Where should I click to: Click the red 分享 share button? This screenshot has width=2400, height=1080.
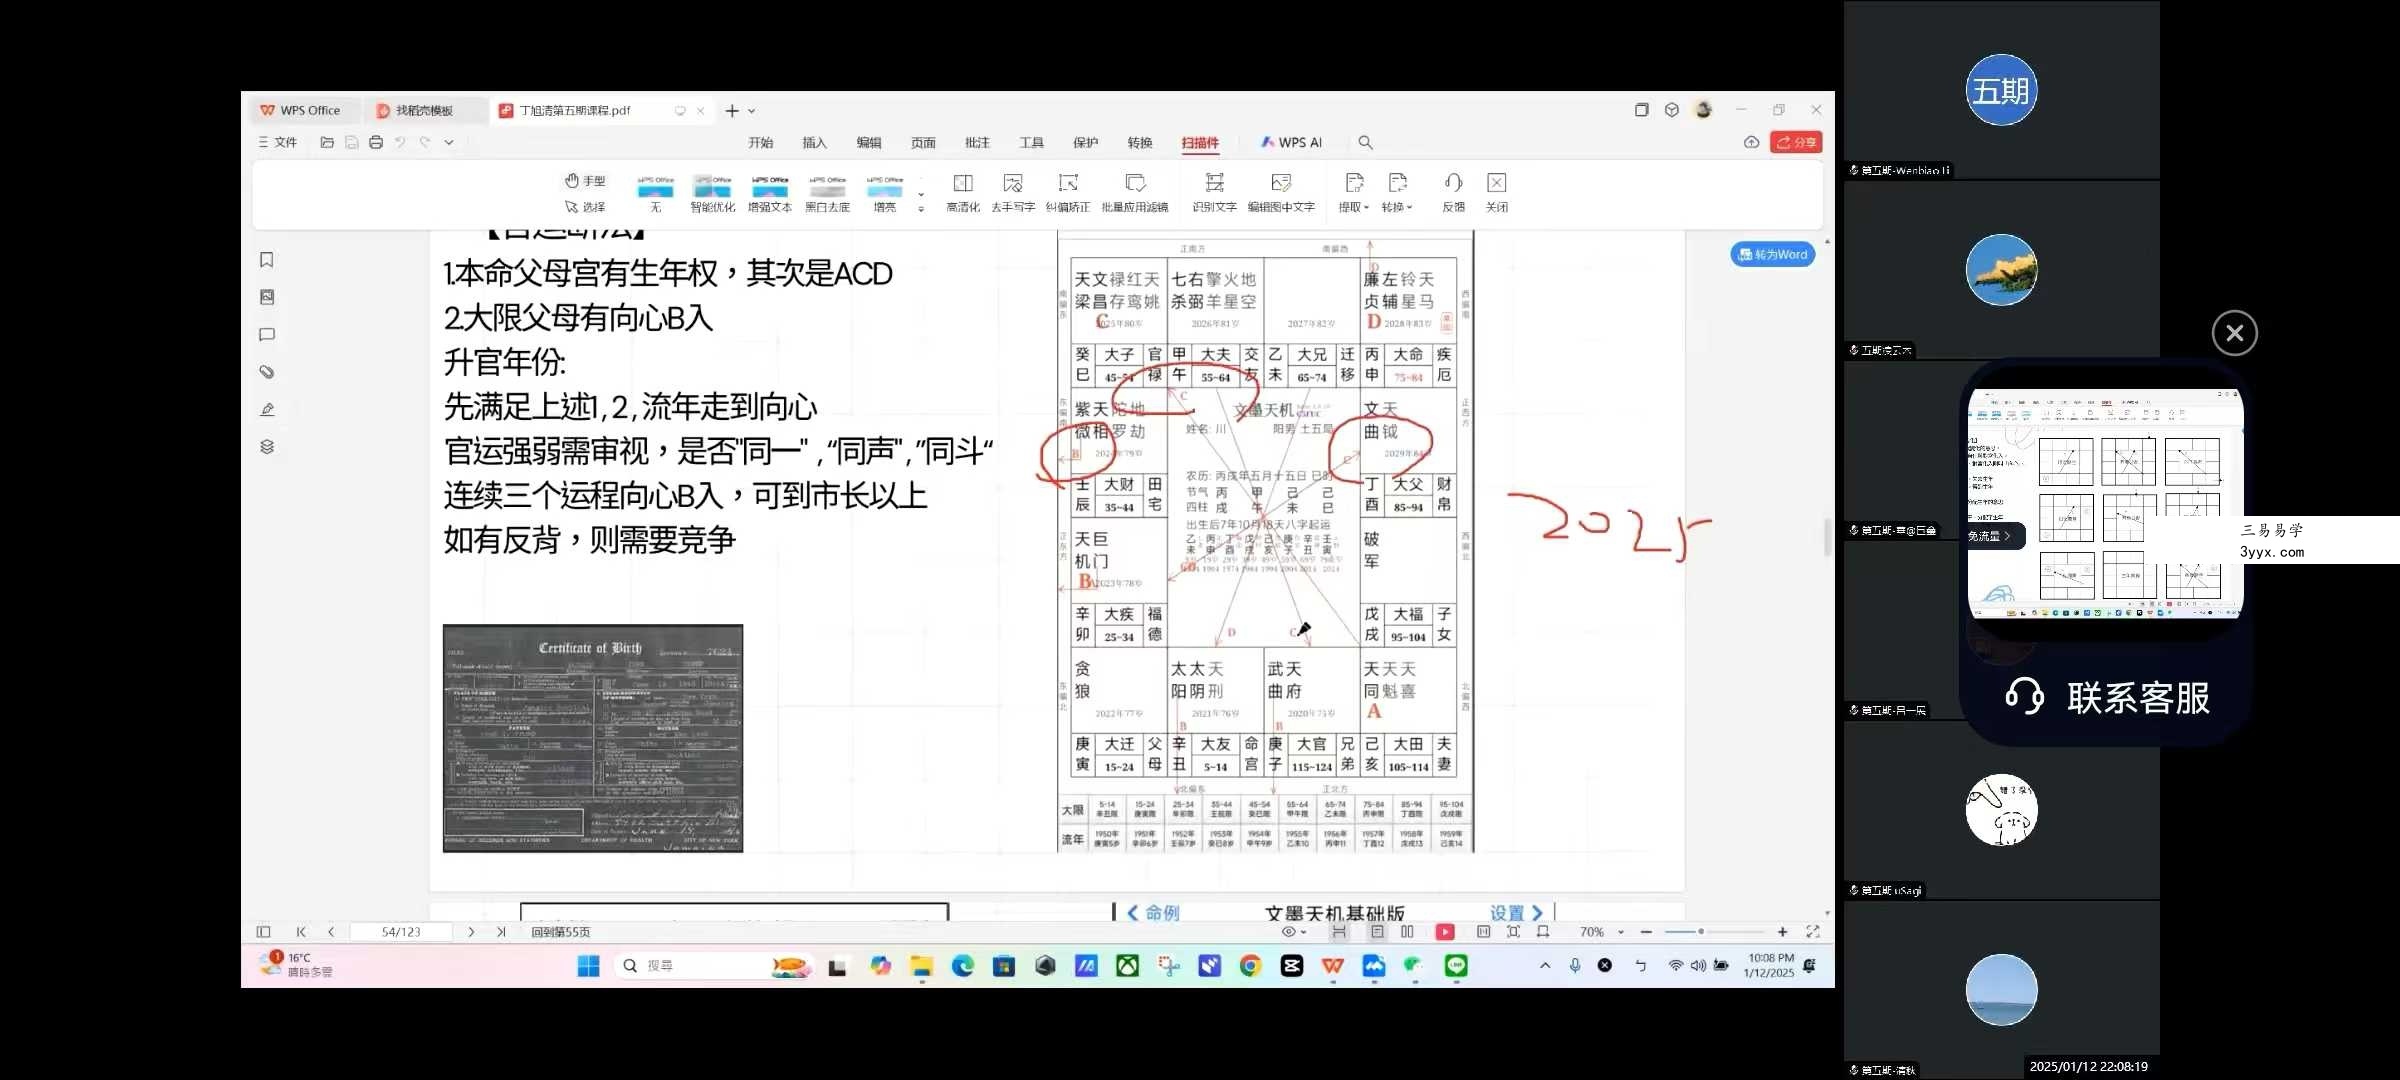click(1796, 142)
